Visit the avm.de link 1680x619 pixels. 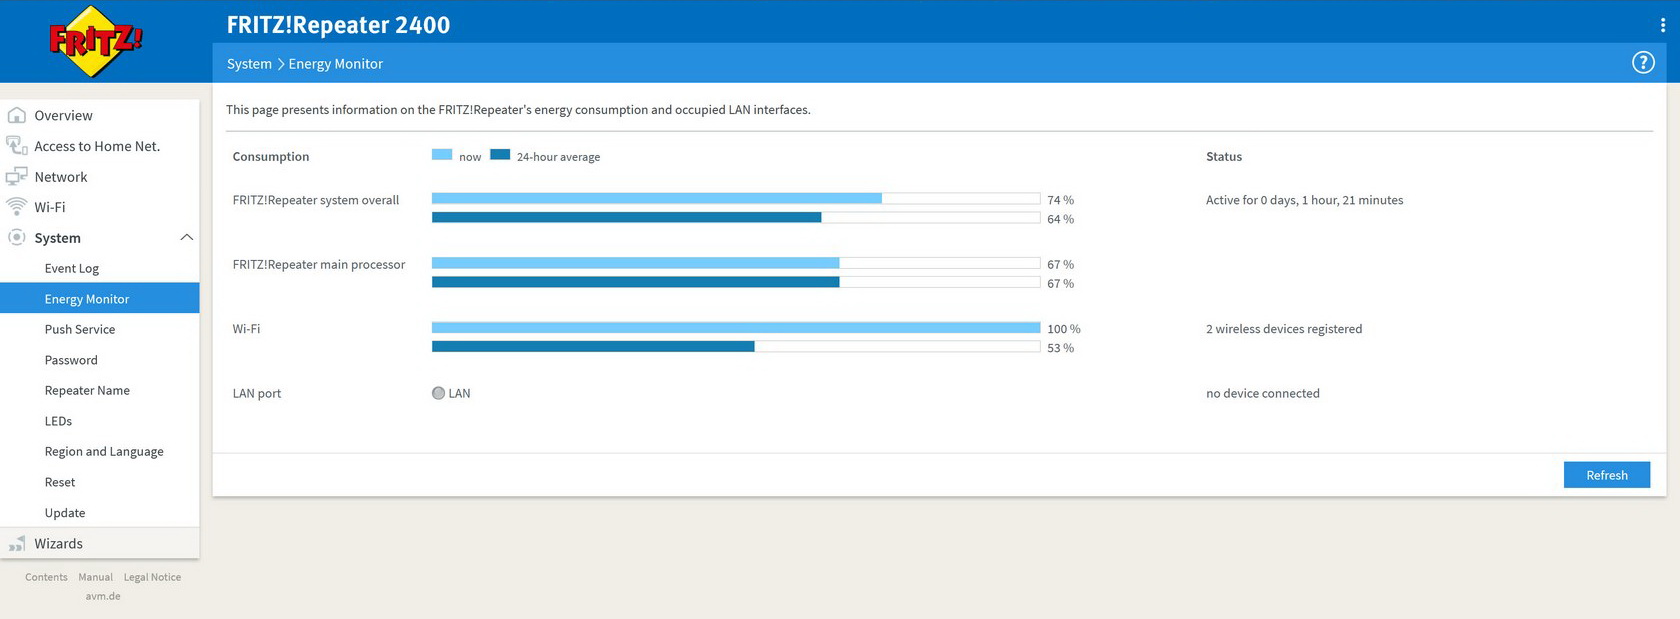[103, 596]
